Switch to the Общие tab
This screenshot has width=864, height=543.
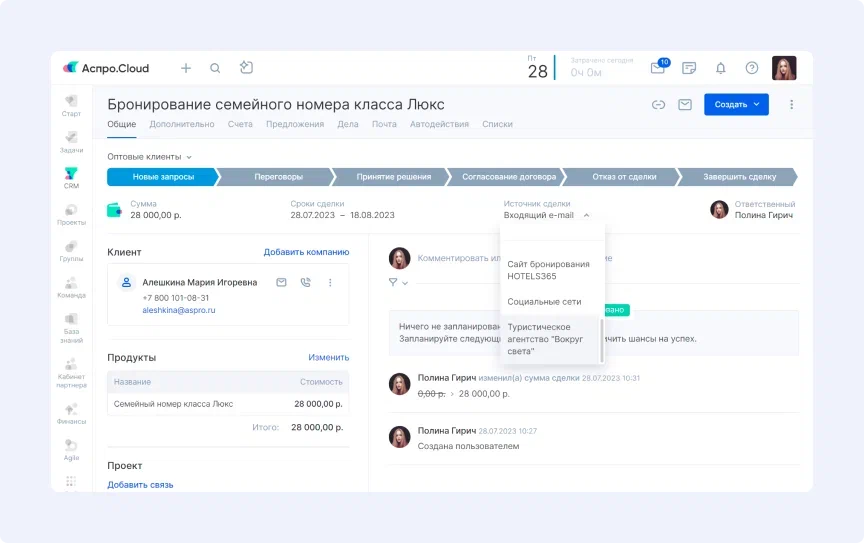coord(121,124)
